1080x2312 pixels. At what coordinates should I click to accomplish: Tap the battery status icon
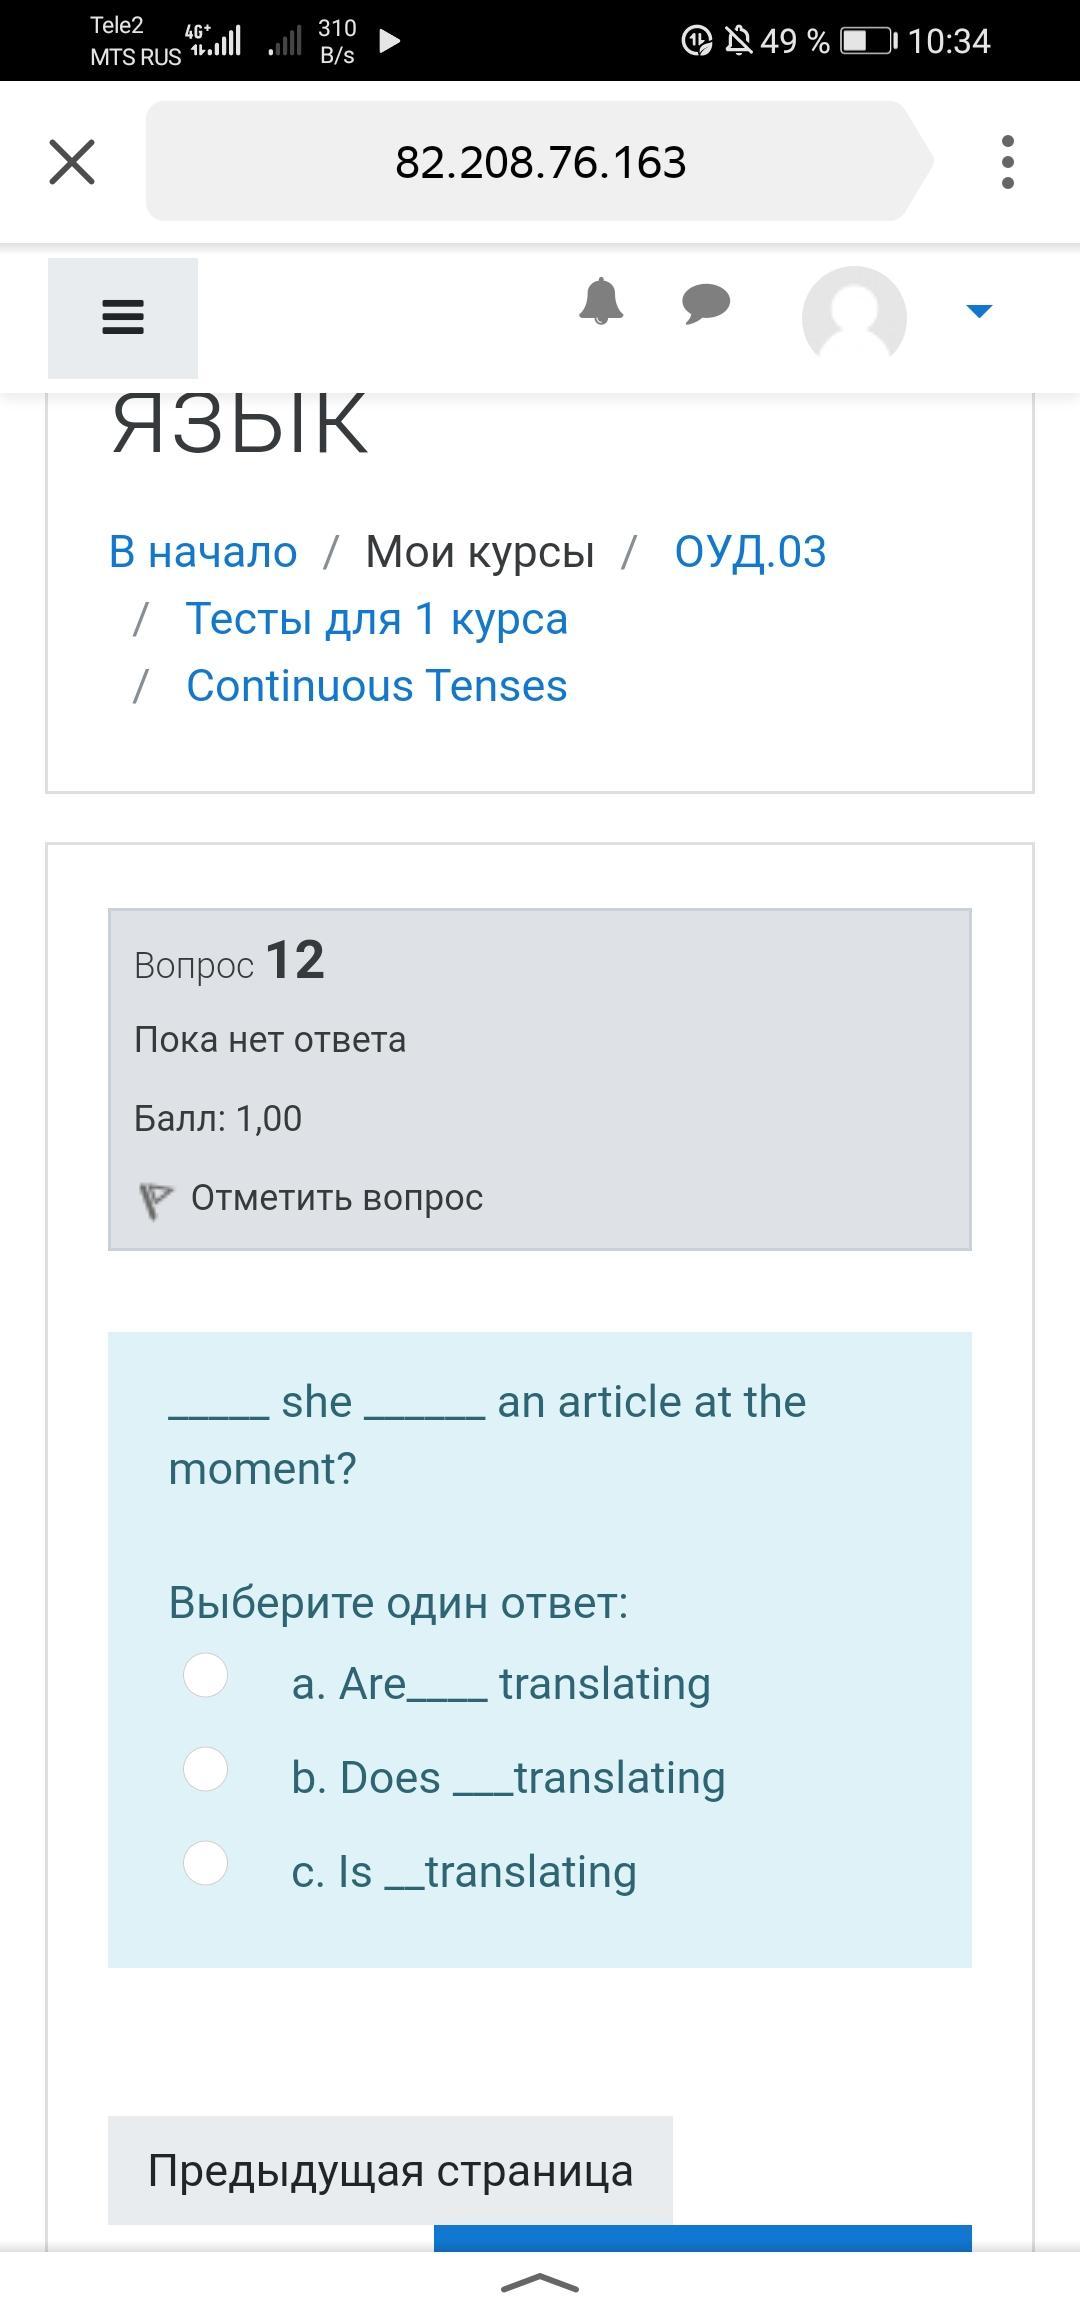(x=868, y=41)
